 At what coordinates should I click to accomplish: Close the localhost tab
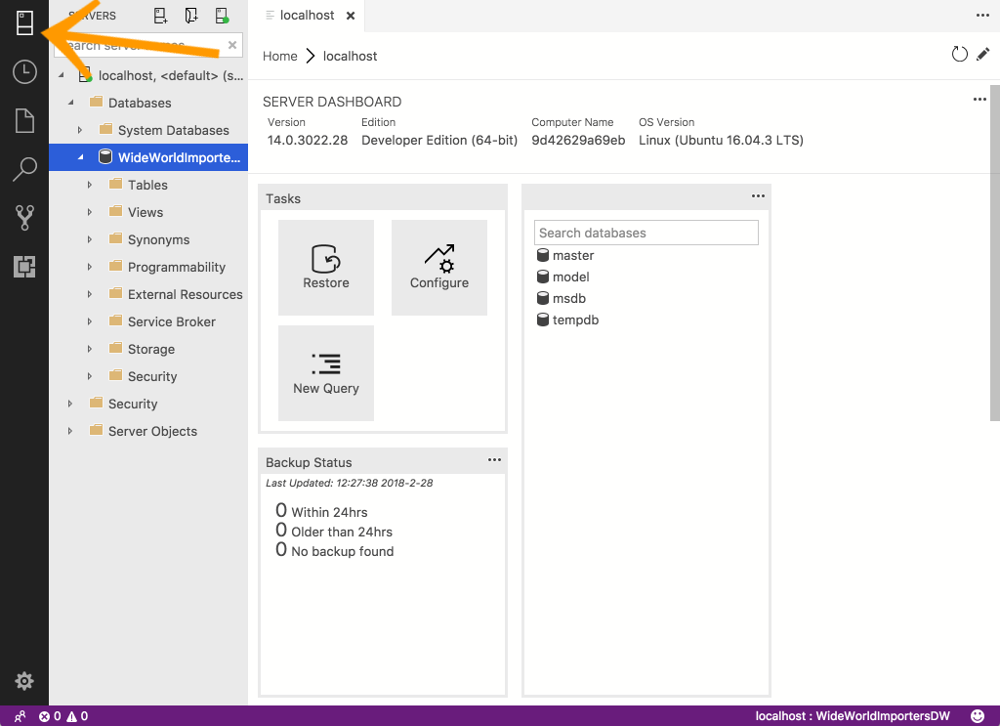[x=350, y=16]
